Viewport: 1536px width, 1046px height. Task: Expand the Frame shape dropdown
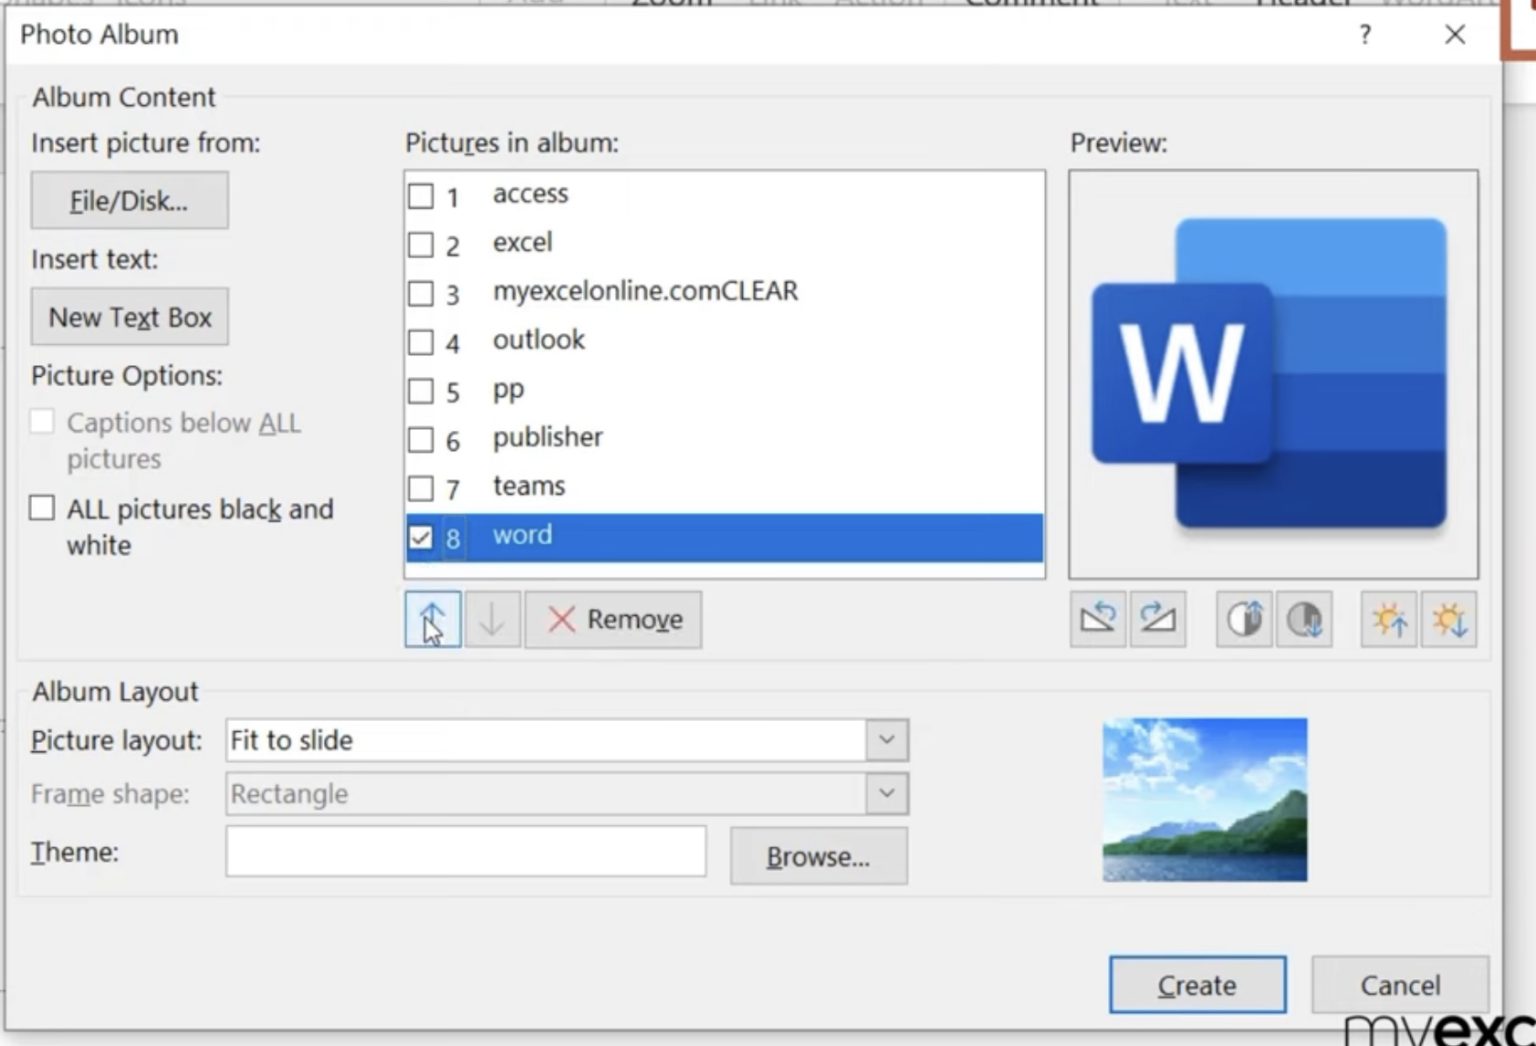[884, 793]
